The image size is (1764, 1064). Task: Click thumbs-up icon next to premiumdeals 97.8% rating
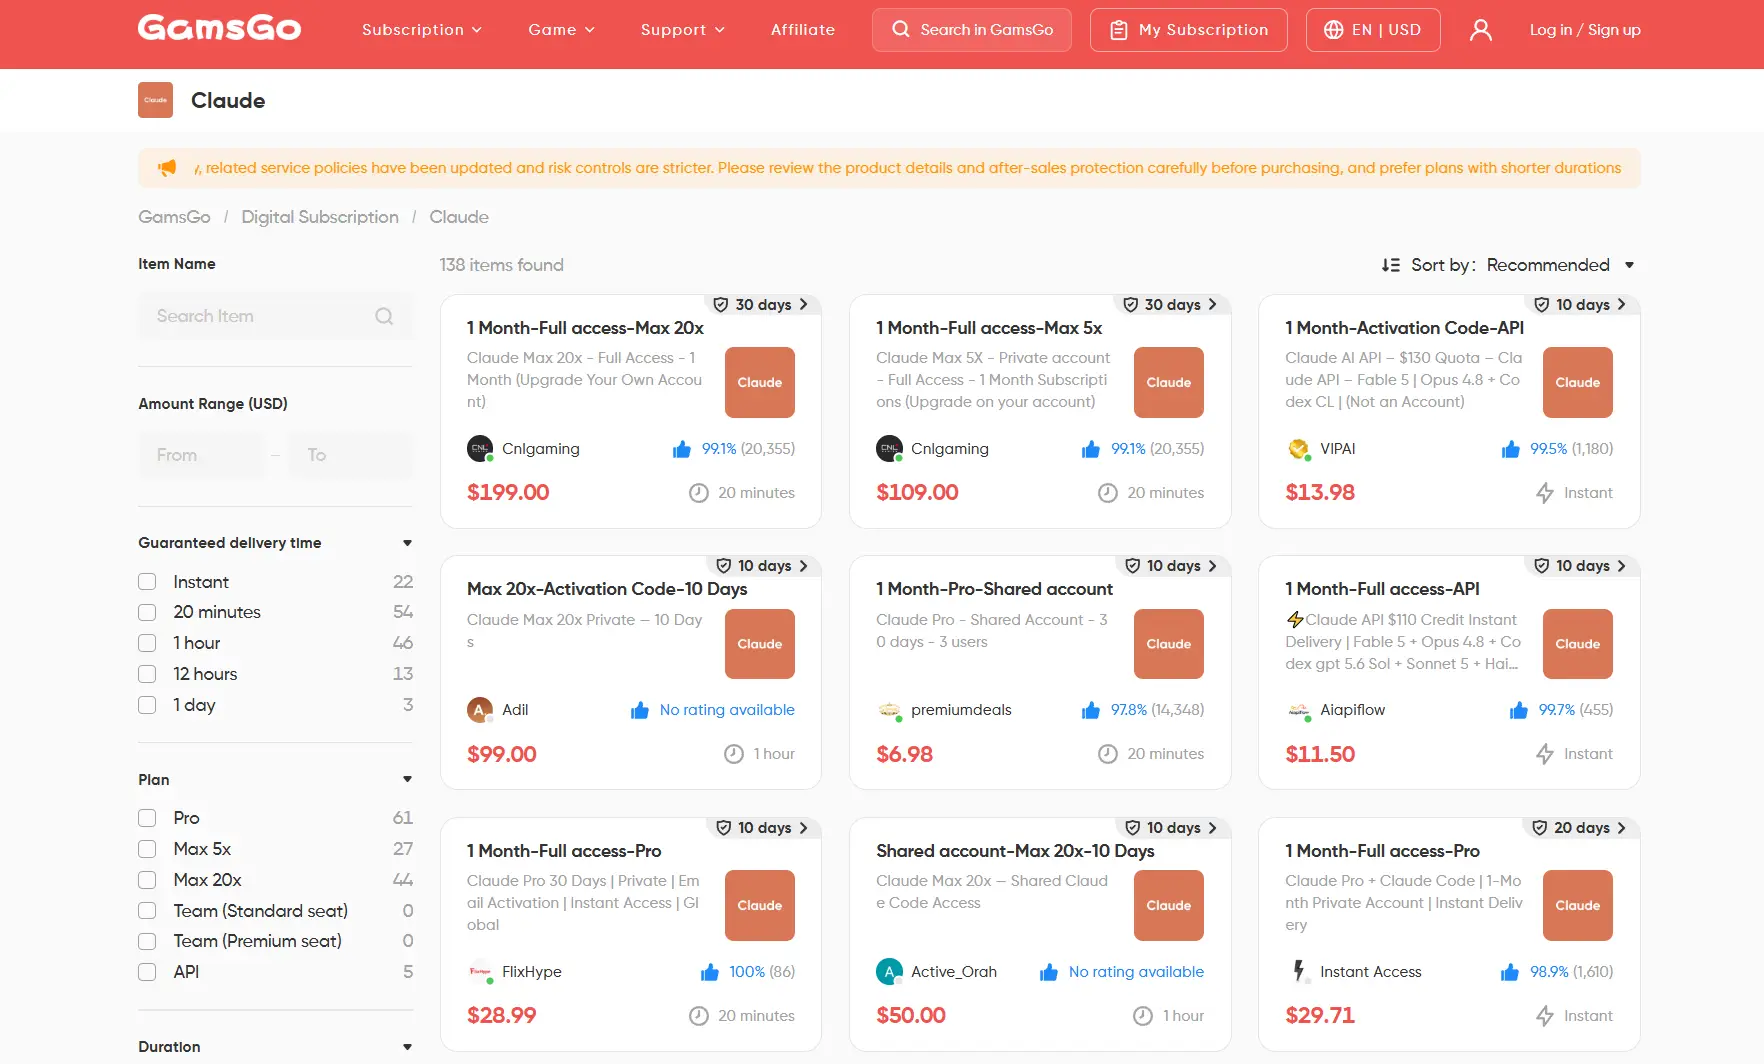(x=1091, y=710)
